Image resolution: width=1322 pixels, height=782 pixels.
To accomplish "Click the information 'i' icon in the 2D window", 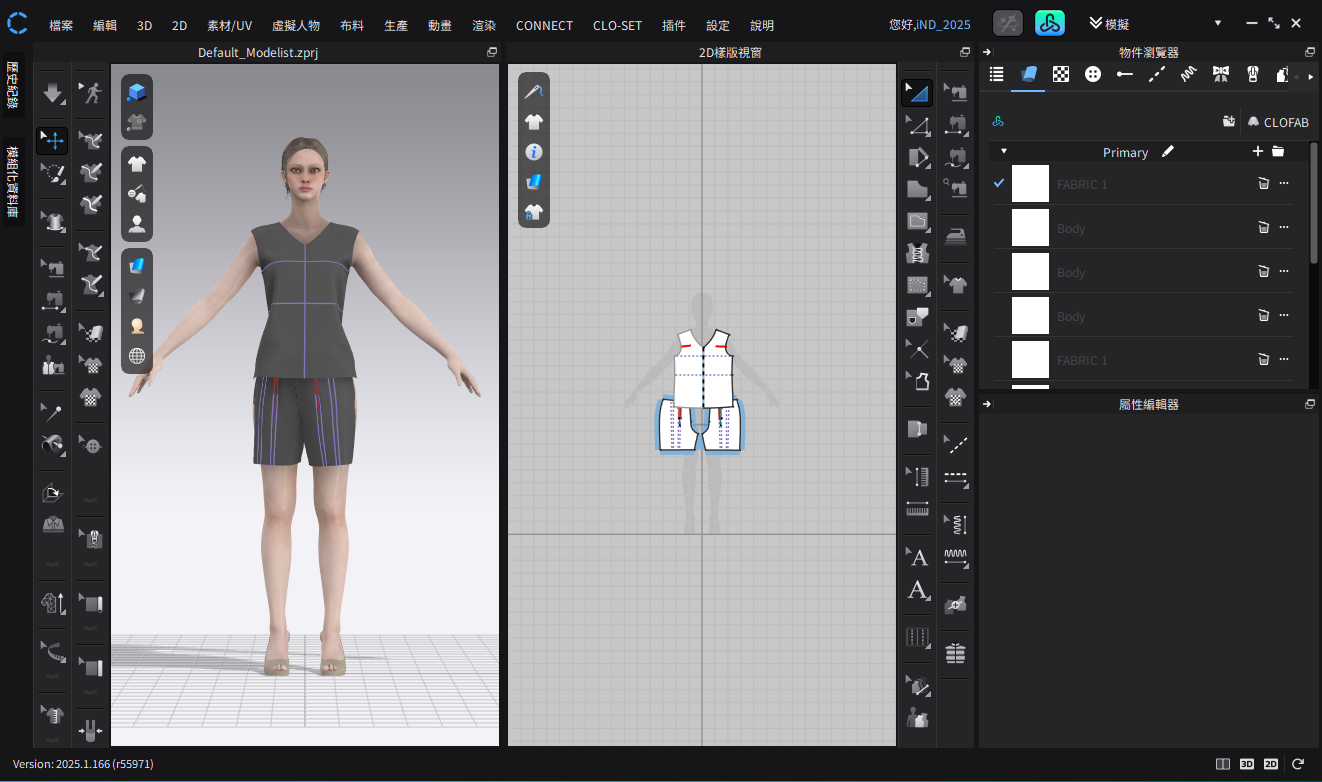I will point(534,152).
